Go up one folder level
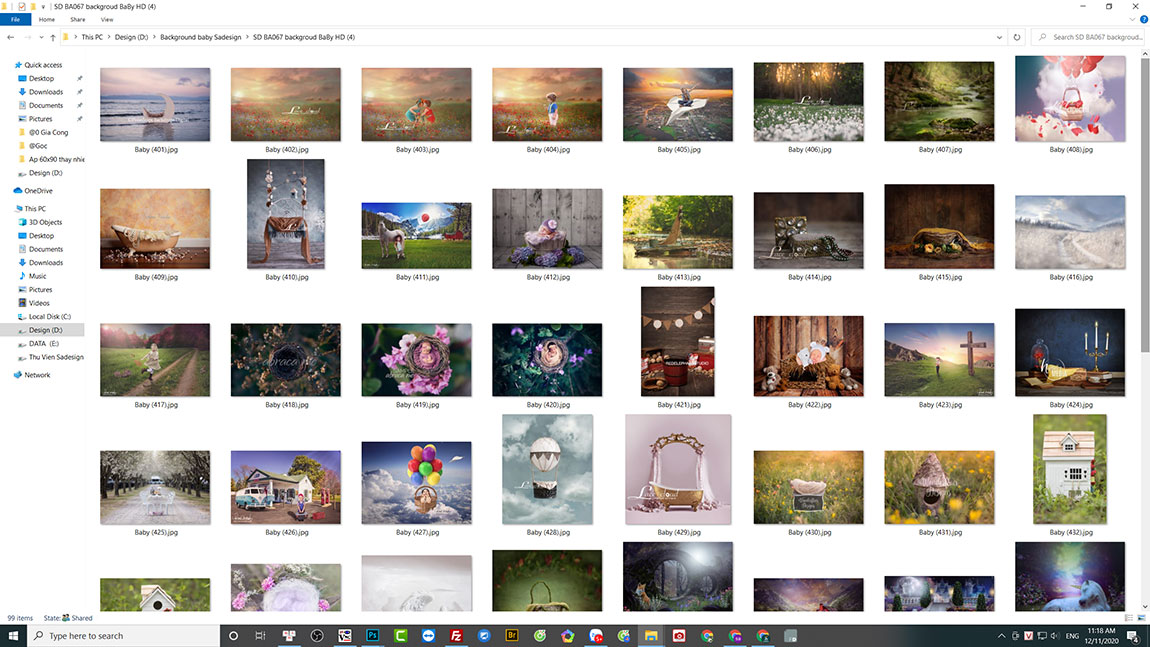Viewport: 1150px width, 647px height. [53, 37]
